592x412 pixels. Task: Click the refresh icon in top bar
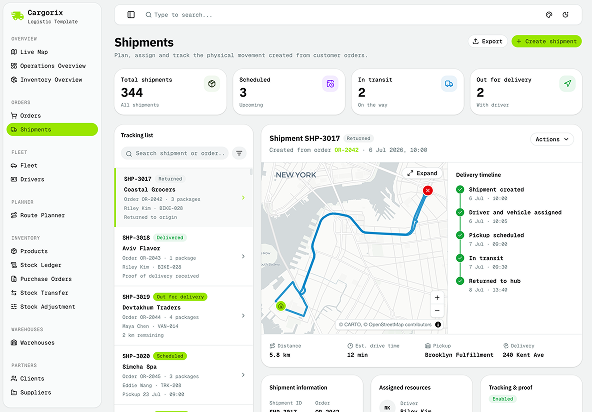click(565, 15)
